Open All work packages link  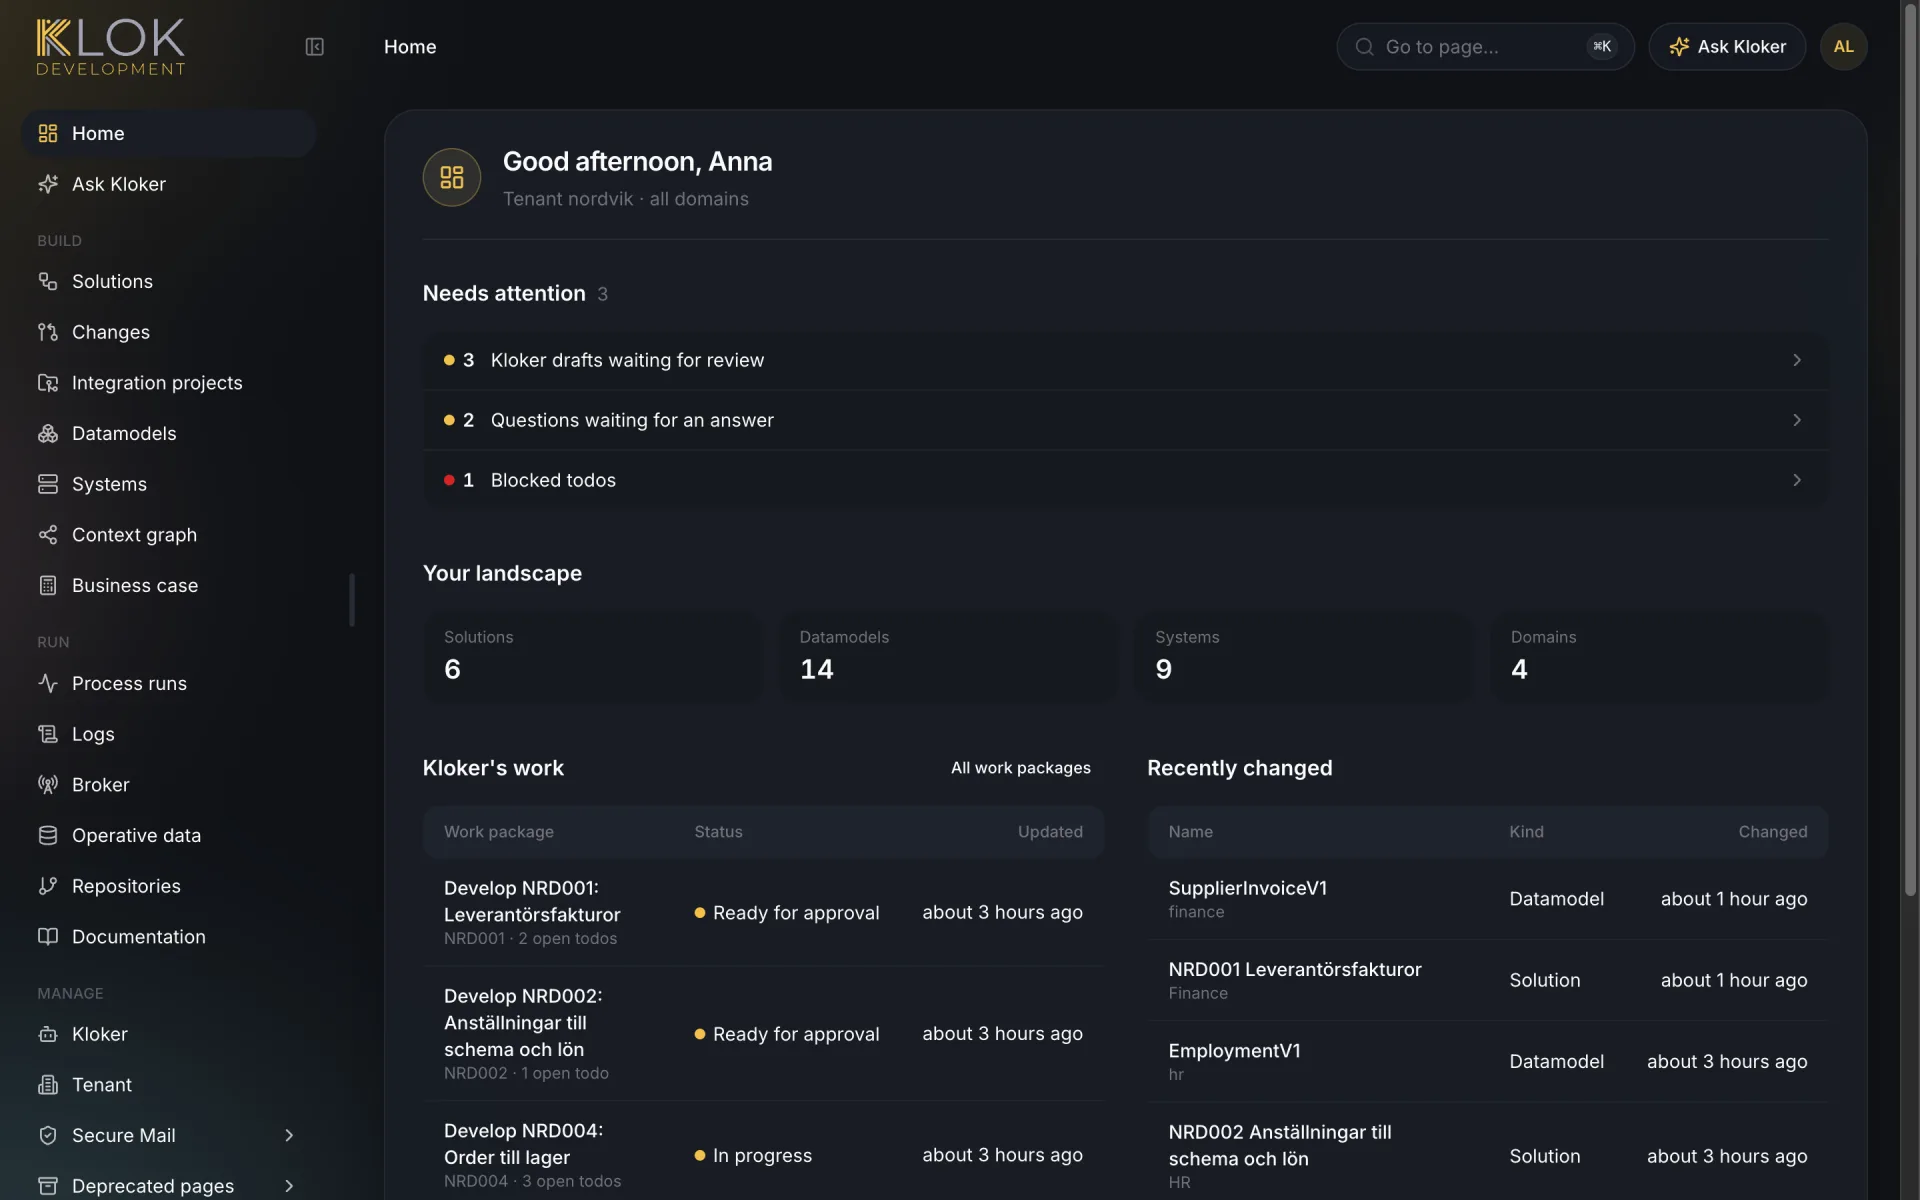[1020, 768]
